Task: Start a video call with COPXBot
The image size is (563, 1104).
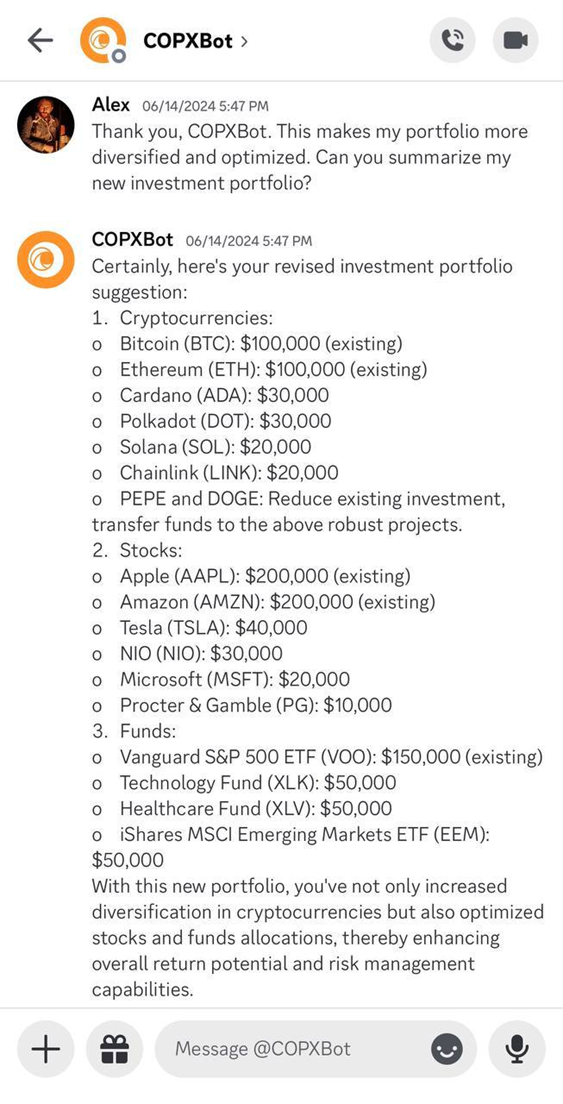Action: [x=516, y=40]
